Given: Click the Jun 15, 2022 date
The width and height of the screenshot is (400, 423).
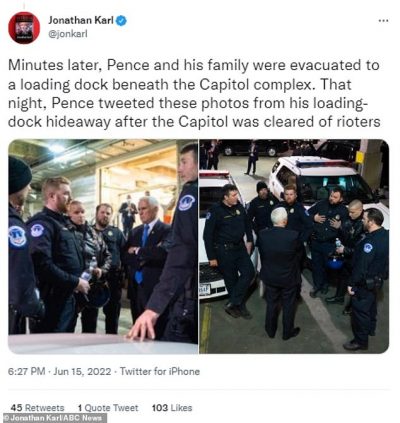Looking at the screenshot, I should pos(82,371).
